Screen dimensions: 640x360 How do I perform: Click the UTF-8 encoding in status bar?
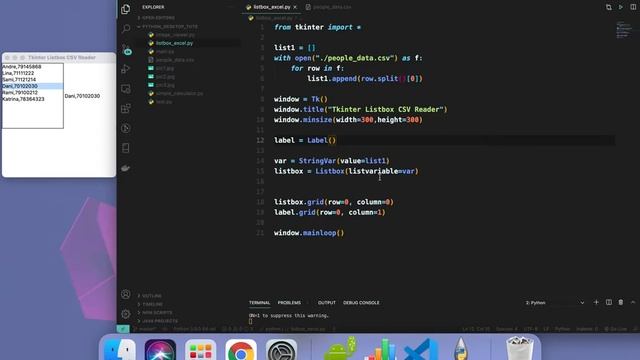[x=531, y=329]
